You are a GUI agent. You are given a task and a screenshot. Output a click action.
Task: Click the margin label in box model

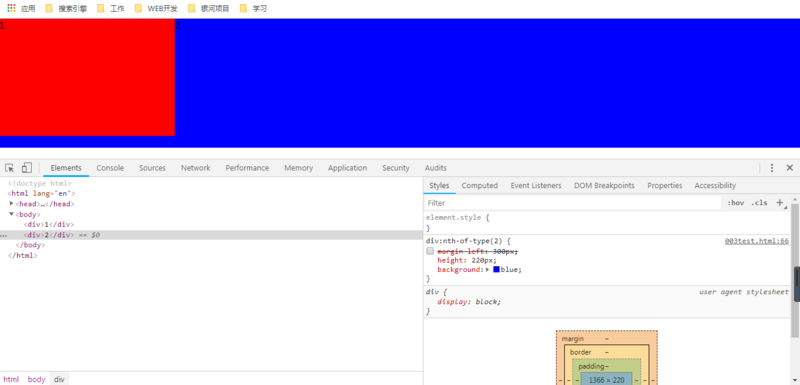click(572, 339)
